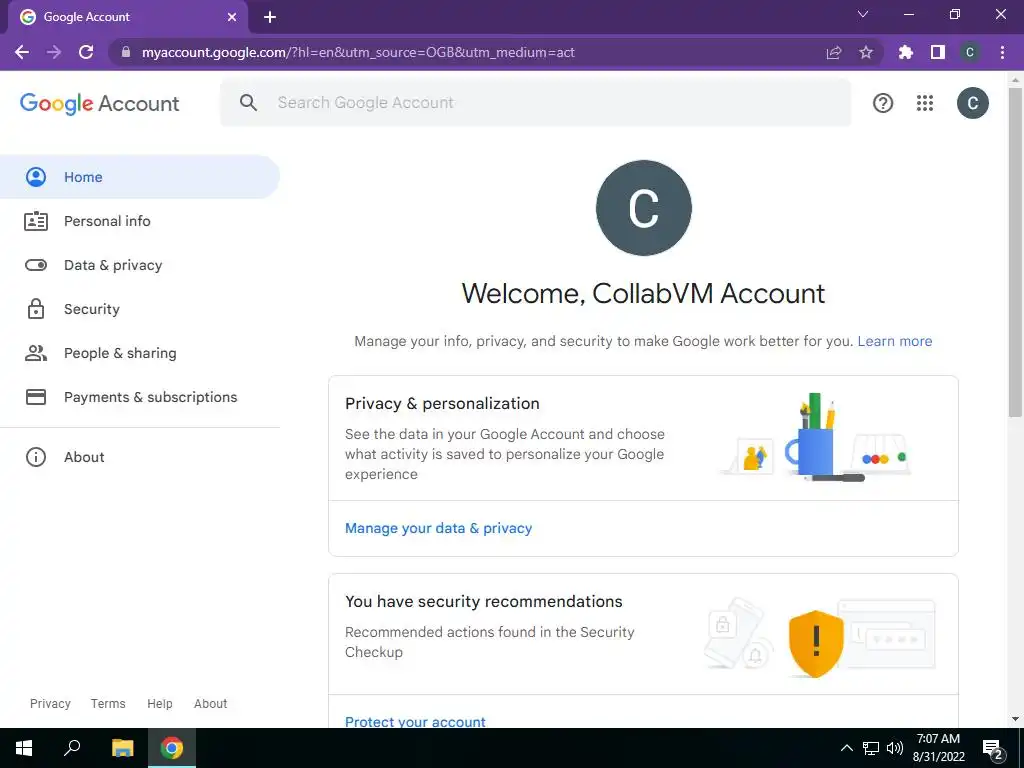The width and height of the screenshot is (1024, 768).
Task: Click the Google Account logo
Action: coord(99,103)
